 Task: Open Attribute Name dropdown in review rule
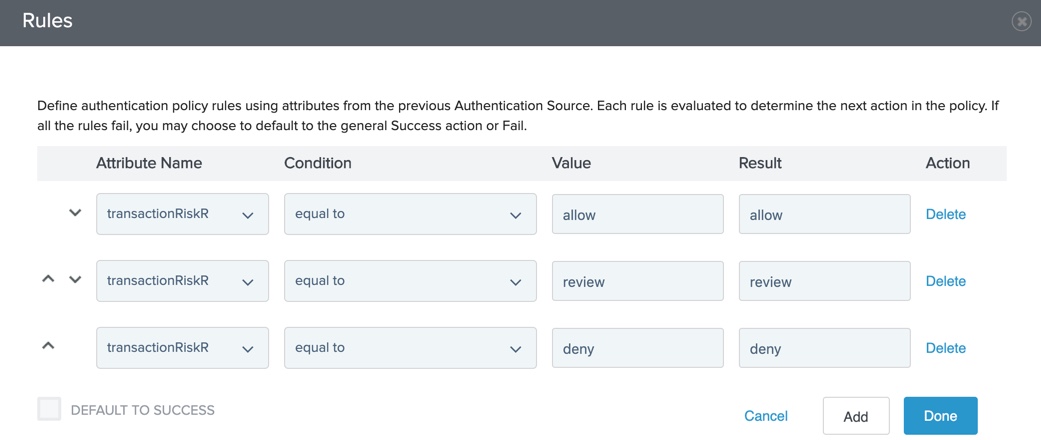click(182, 281)
